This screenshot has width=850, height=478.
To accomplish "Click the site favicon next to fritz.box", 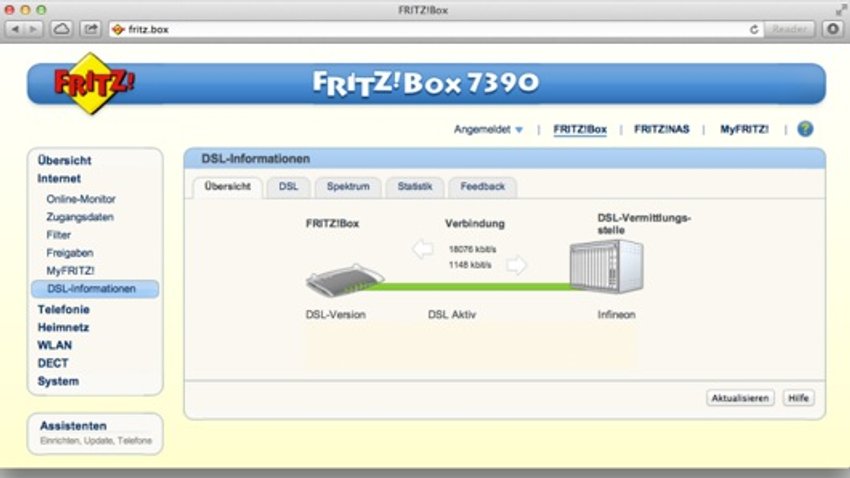I will tap(118, 30).
